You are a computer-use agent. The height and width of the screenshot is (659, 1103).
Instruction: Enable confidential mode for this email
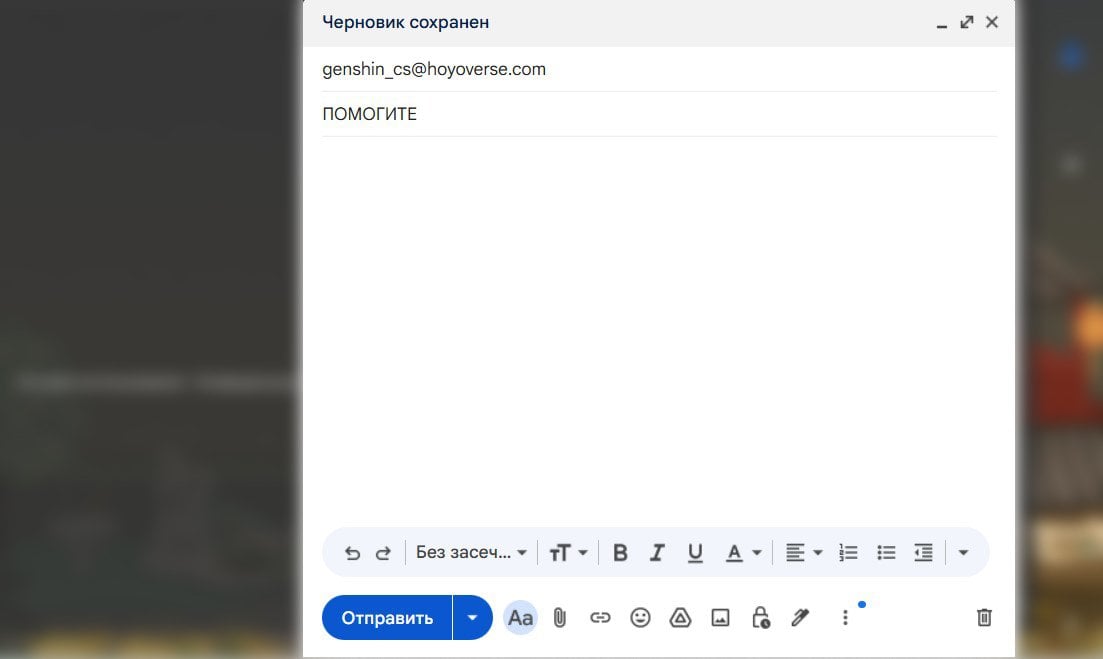tap(760, 617)
